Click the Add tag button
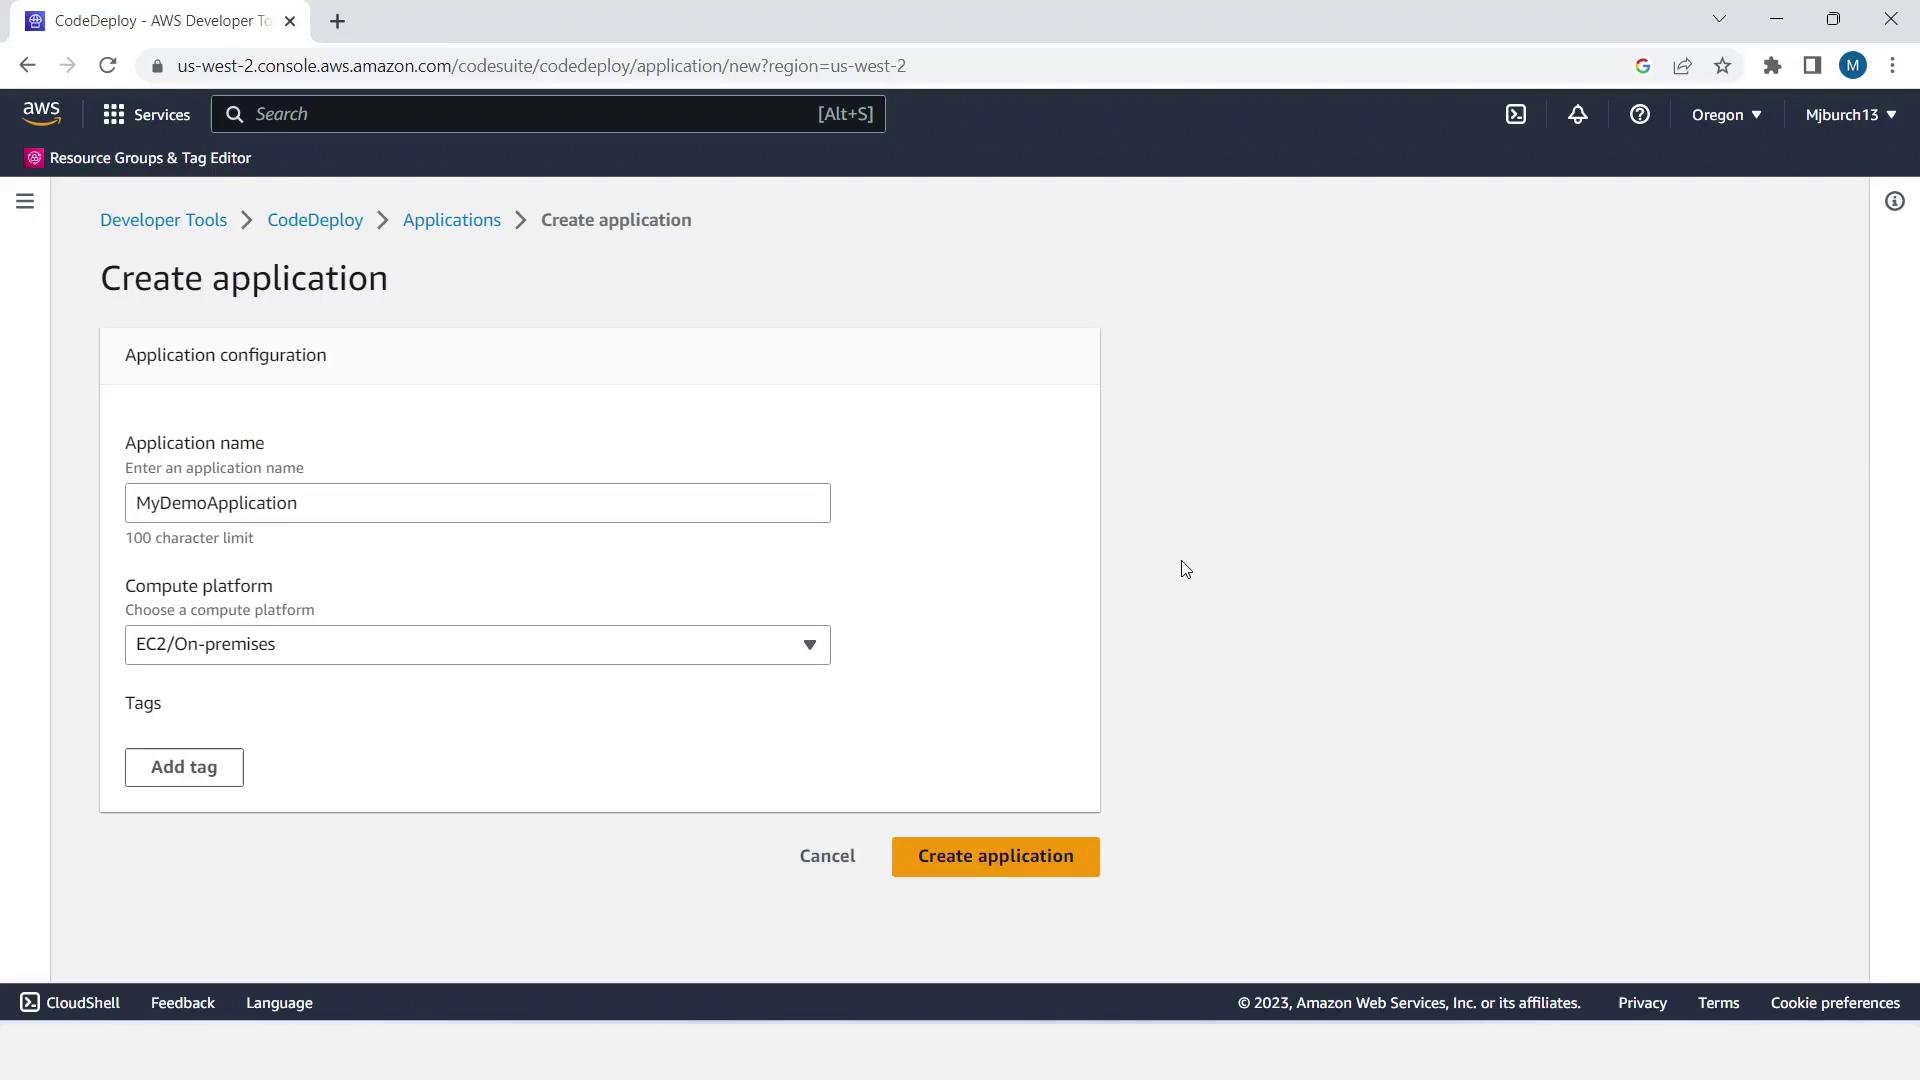The width and height of the screenshot is (1920, 1080). (184, 767)
